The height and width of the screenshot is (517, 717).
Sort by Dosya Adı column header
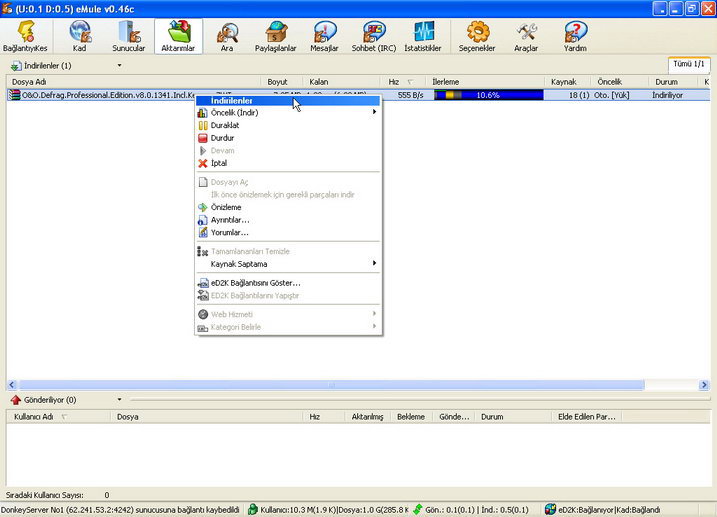point(134,82)
